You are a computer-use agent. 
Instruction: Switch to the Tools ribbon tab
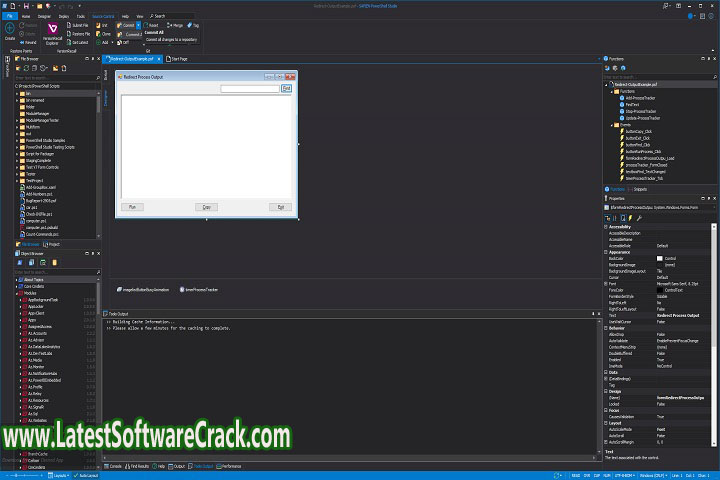click(81, 16)
